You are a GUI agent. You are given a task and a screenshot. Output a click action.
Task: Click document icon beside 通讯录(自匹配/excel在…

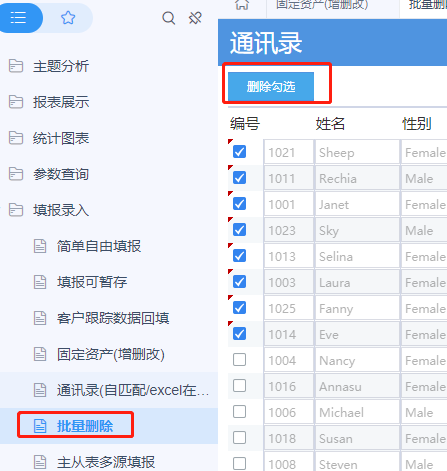(40, 390)
